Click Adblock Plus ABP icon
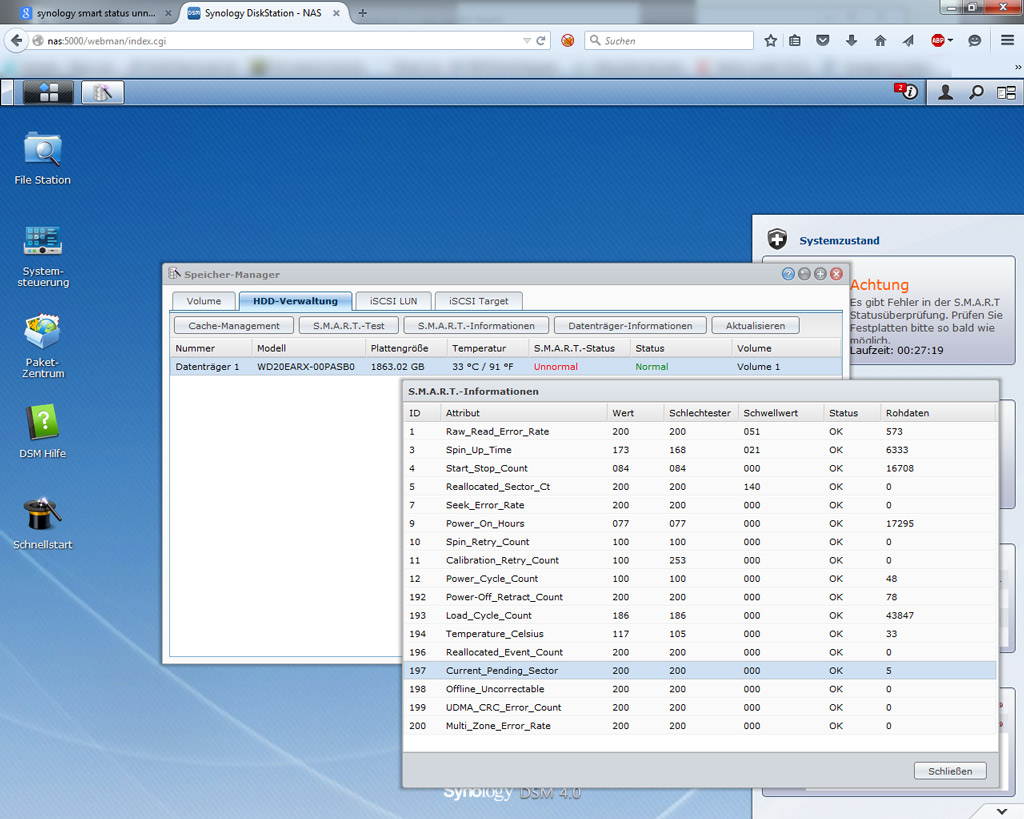The height and width of the screenshot is (819, 1024). coord(938,40)
